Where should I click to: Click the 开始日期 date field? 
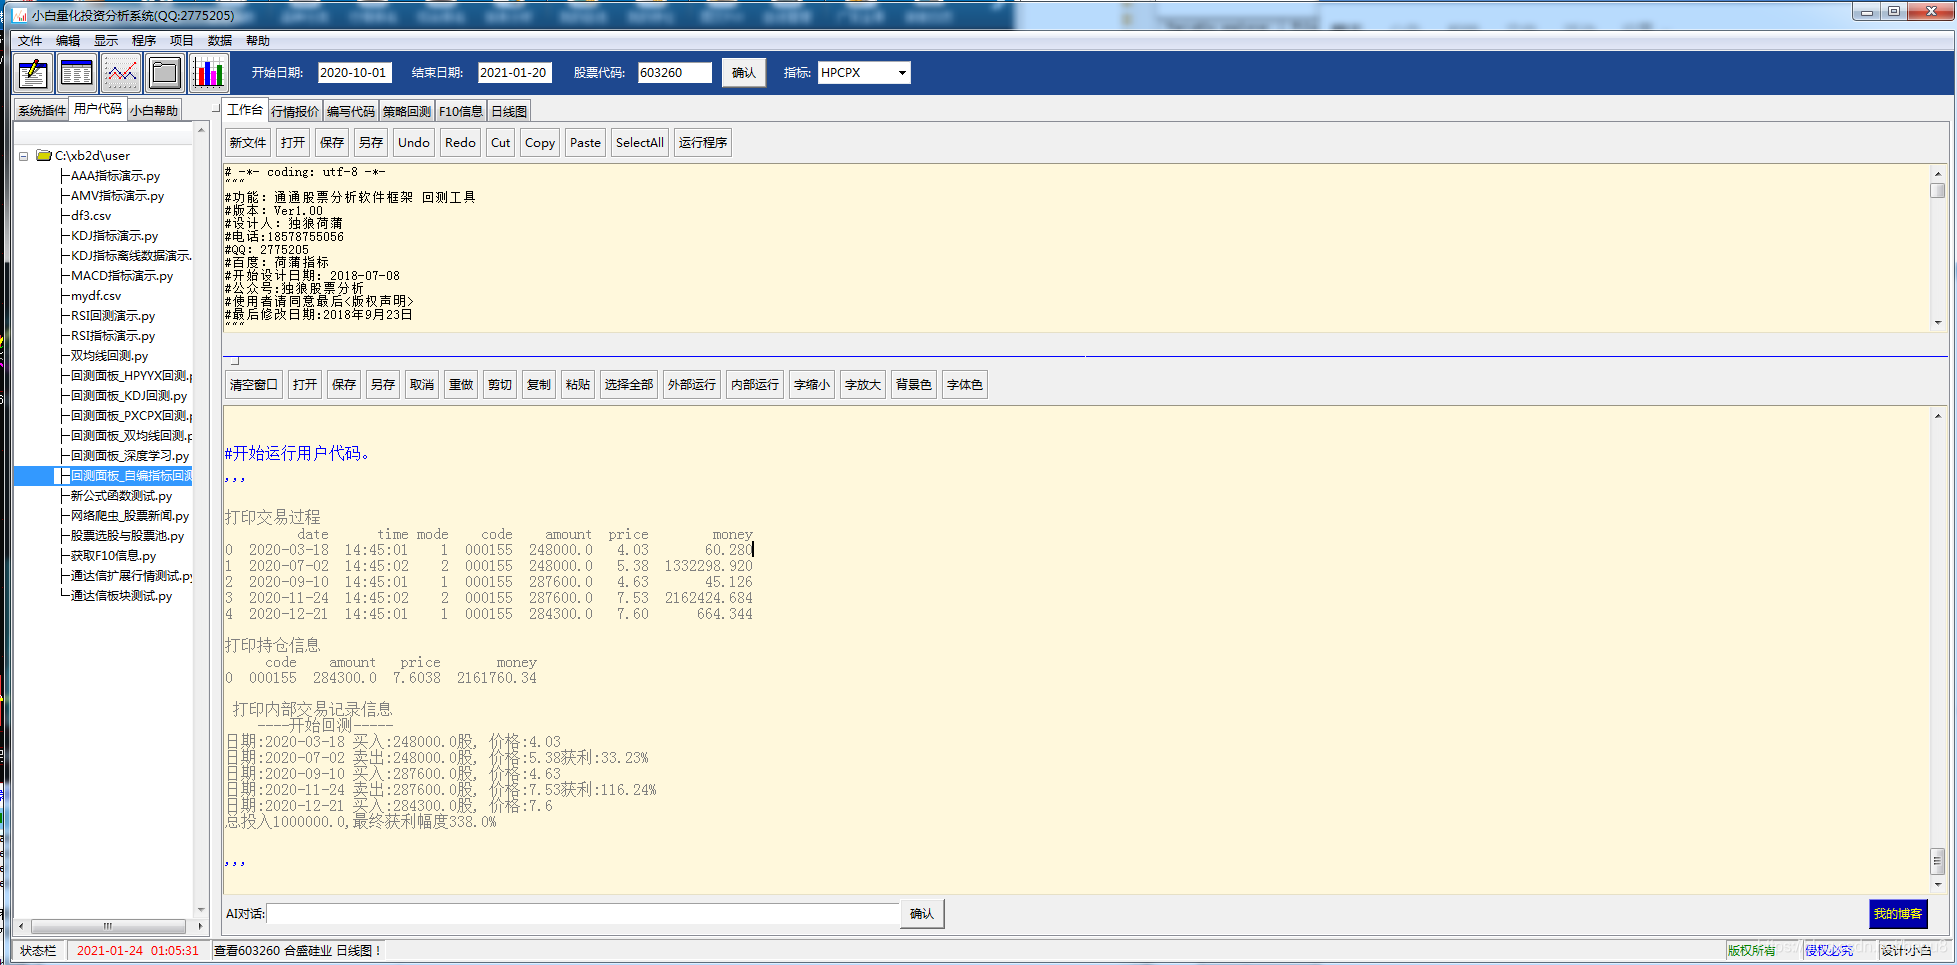click(354, 73)
